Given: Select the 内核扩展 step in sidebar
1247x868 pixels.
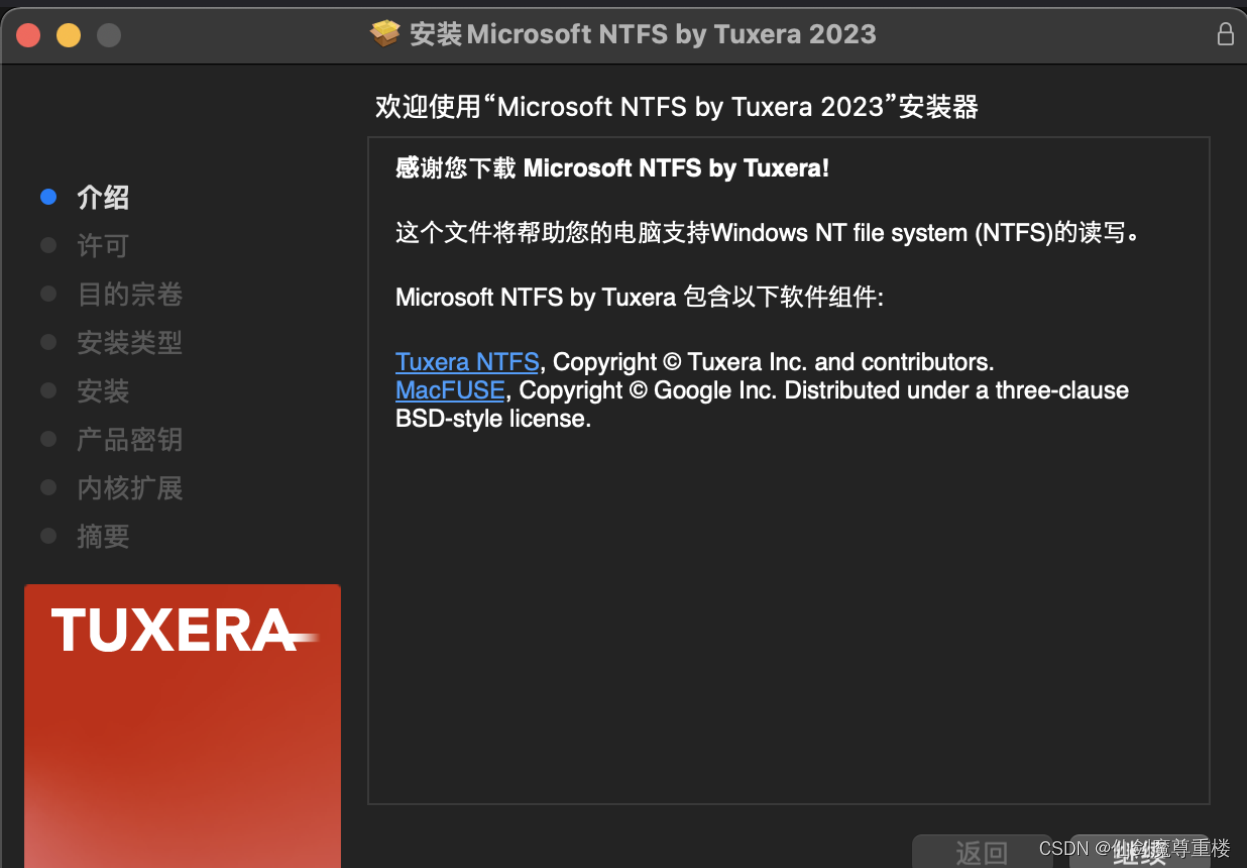Looking at the screenshot, I should pyautogui.click(x=130, y=488).
